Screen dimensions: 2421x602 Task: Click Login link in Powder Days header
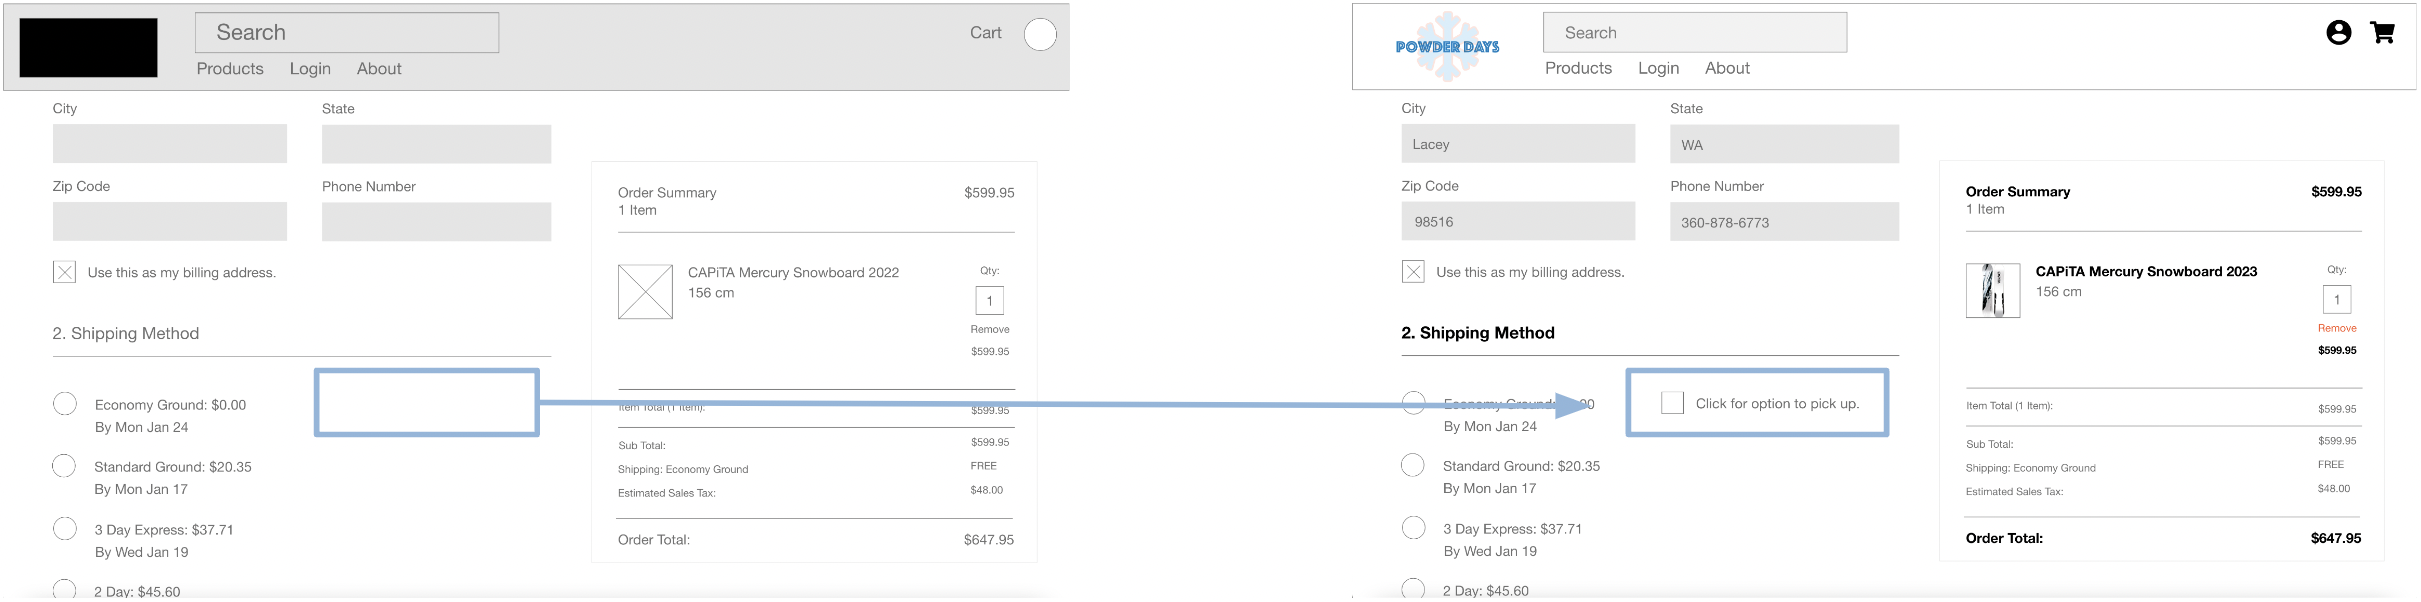coord(1658,68)
